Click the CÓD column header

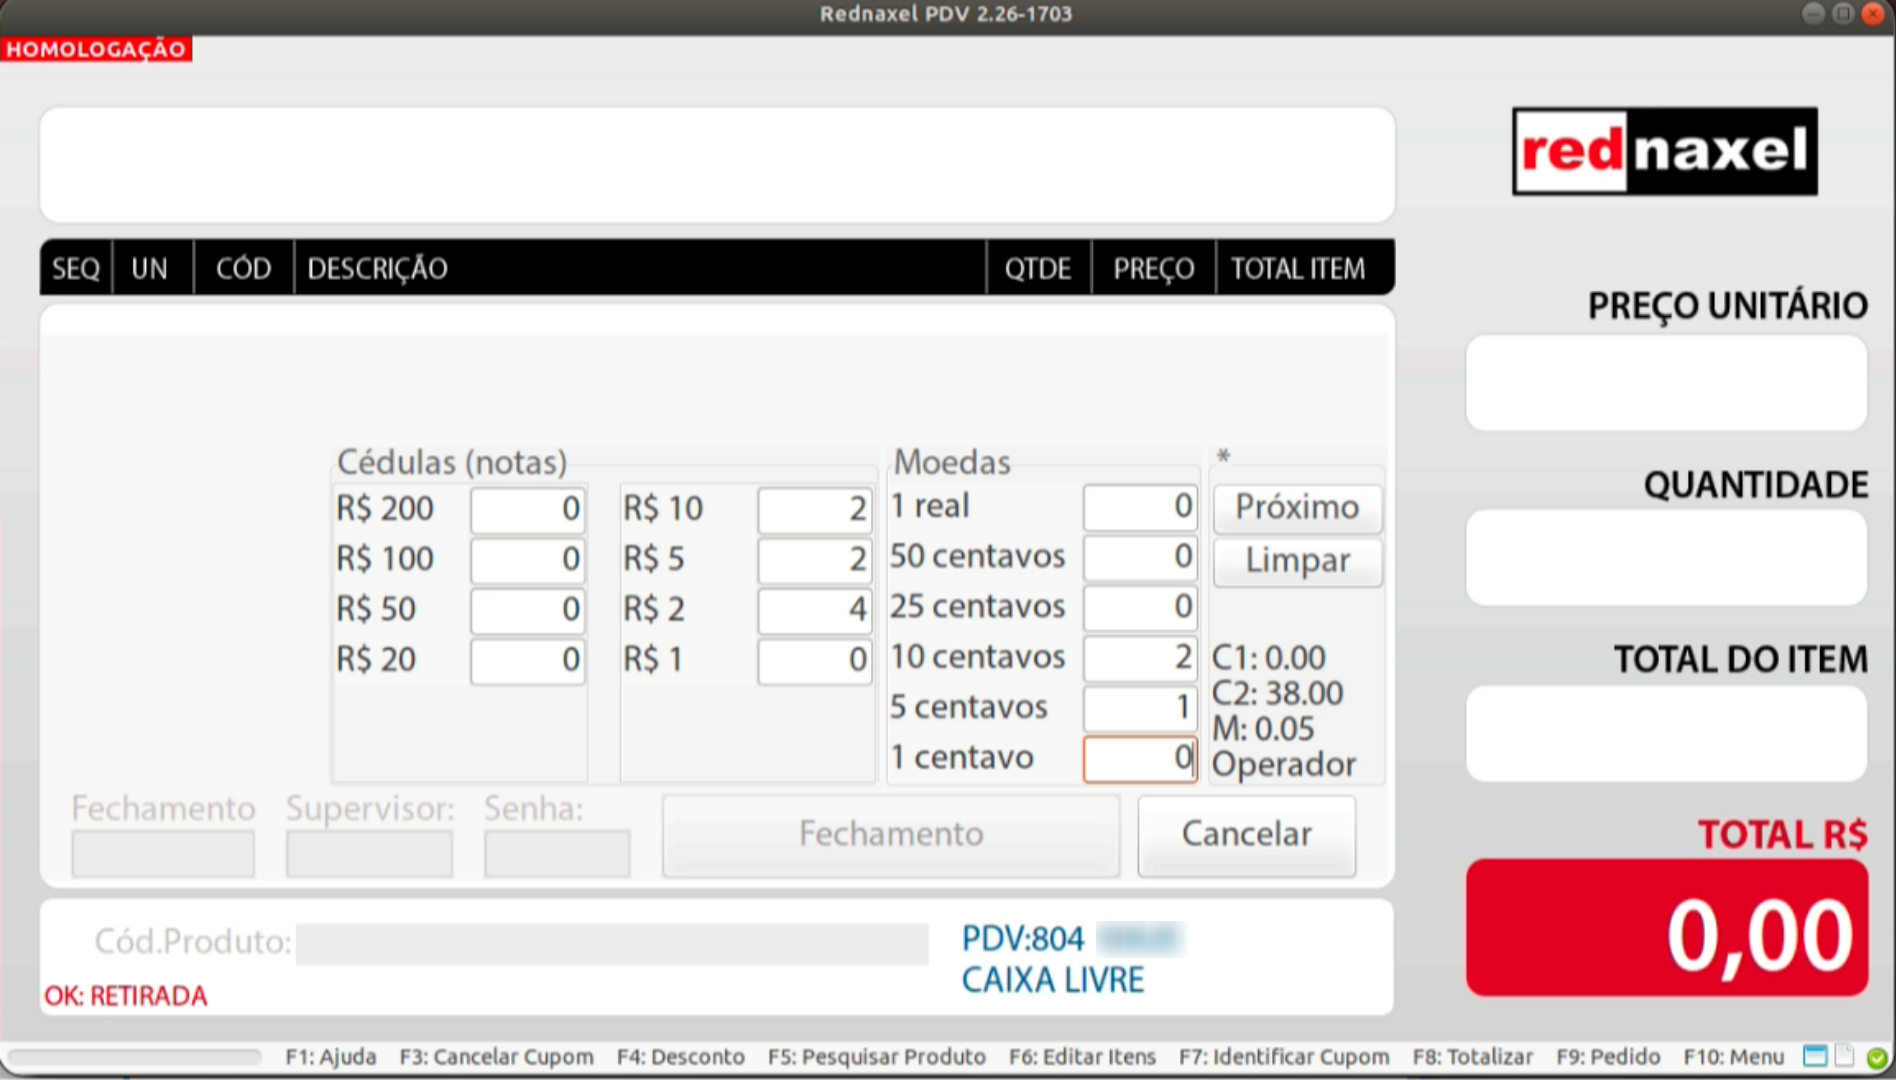243,269
